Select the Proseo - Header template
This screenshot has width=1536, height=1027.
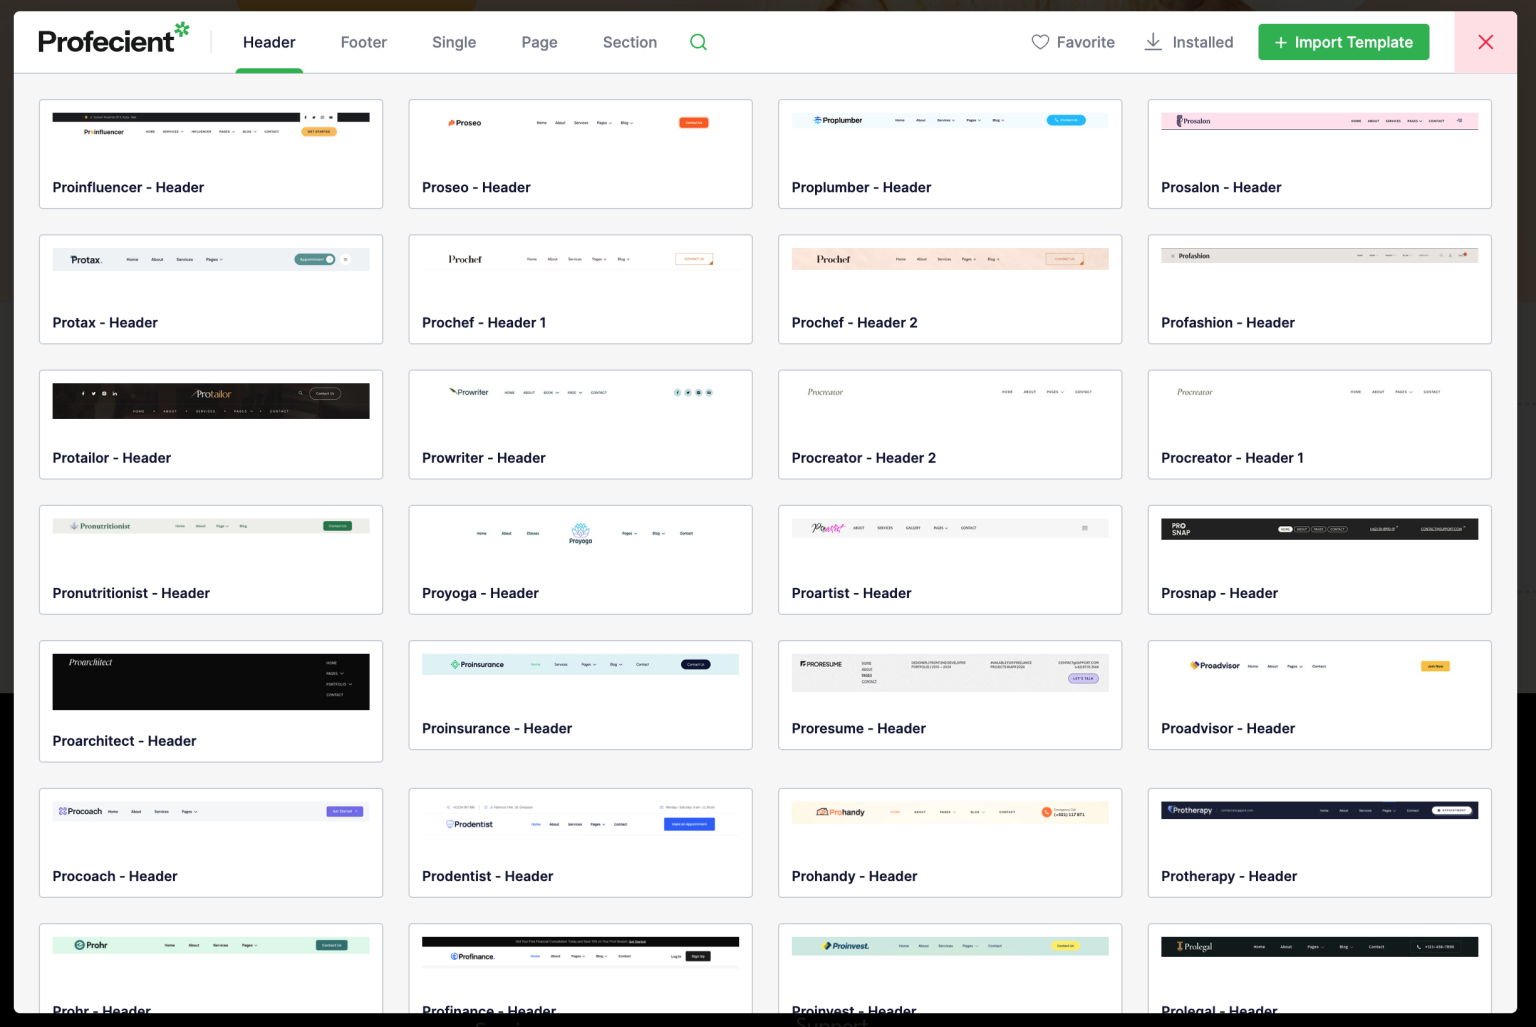tap(580, 154)
